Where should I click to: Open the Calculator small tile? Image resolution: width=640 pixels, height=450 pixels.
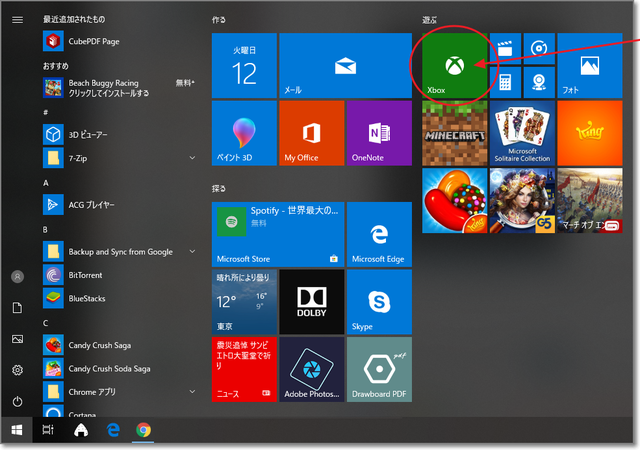(505, 82)
